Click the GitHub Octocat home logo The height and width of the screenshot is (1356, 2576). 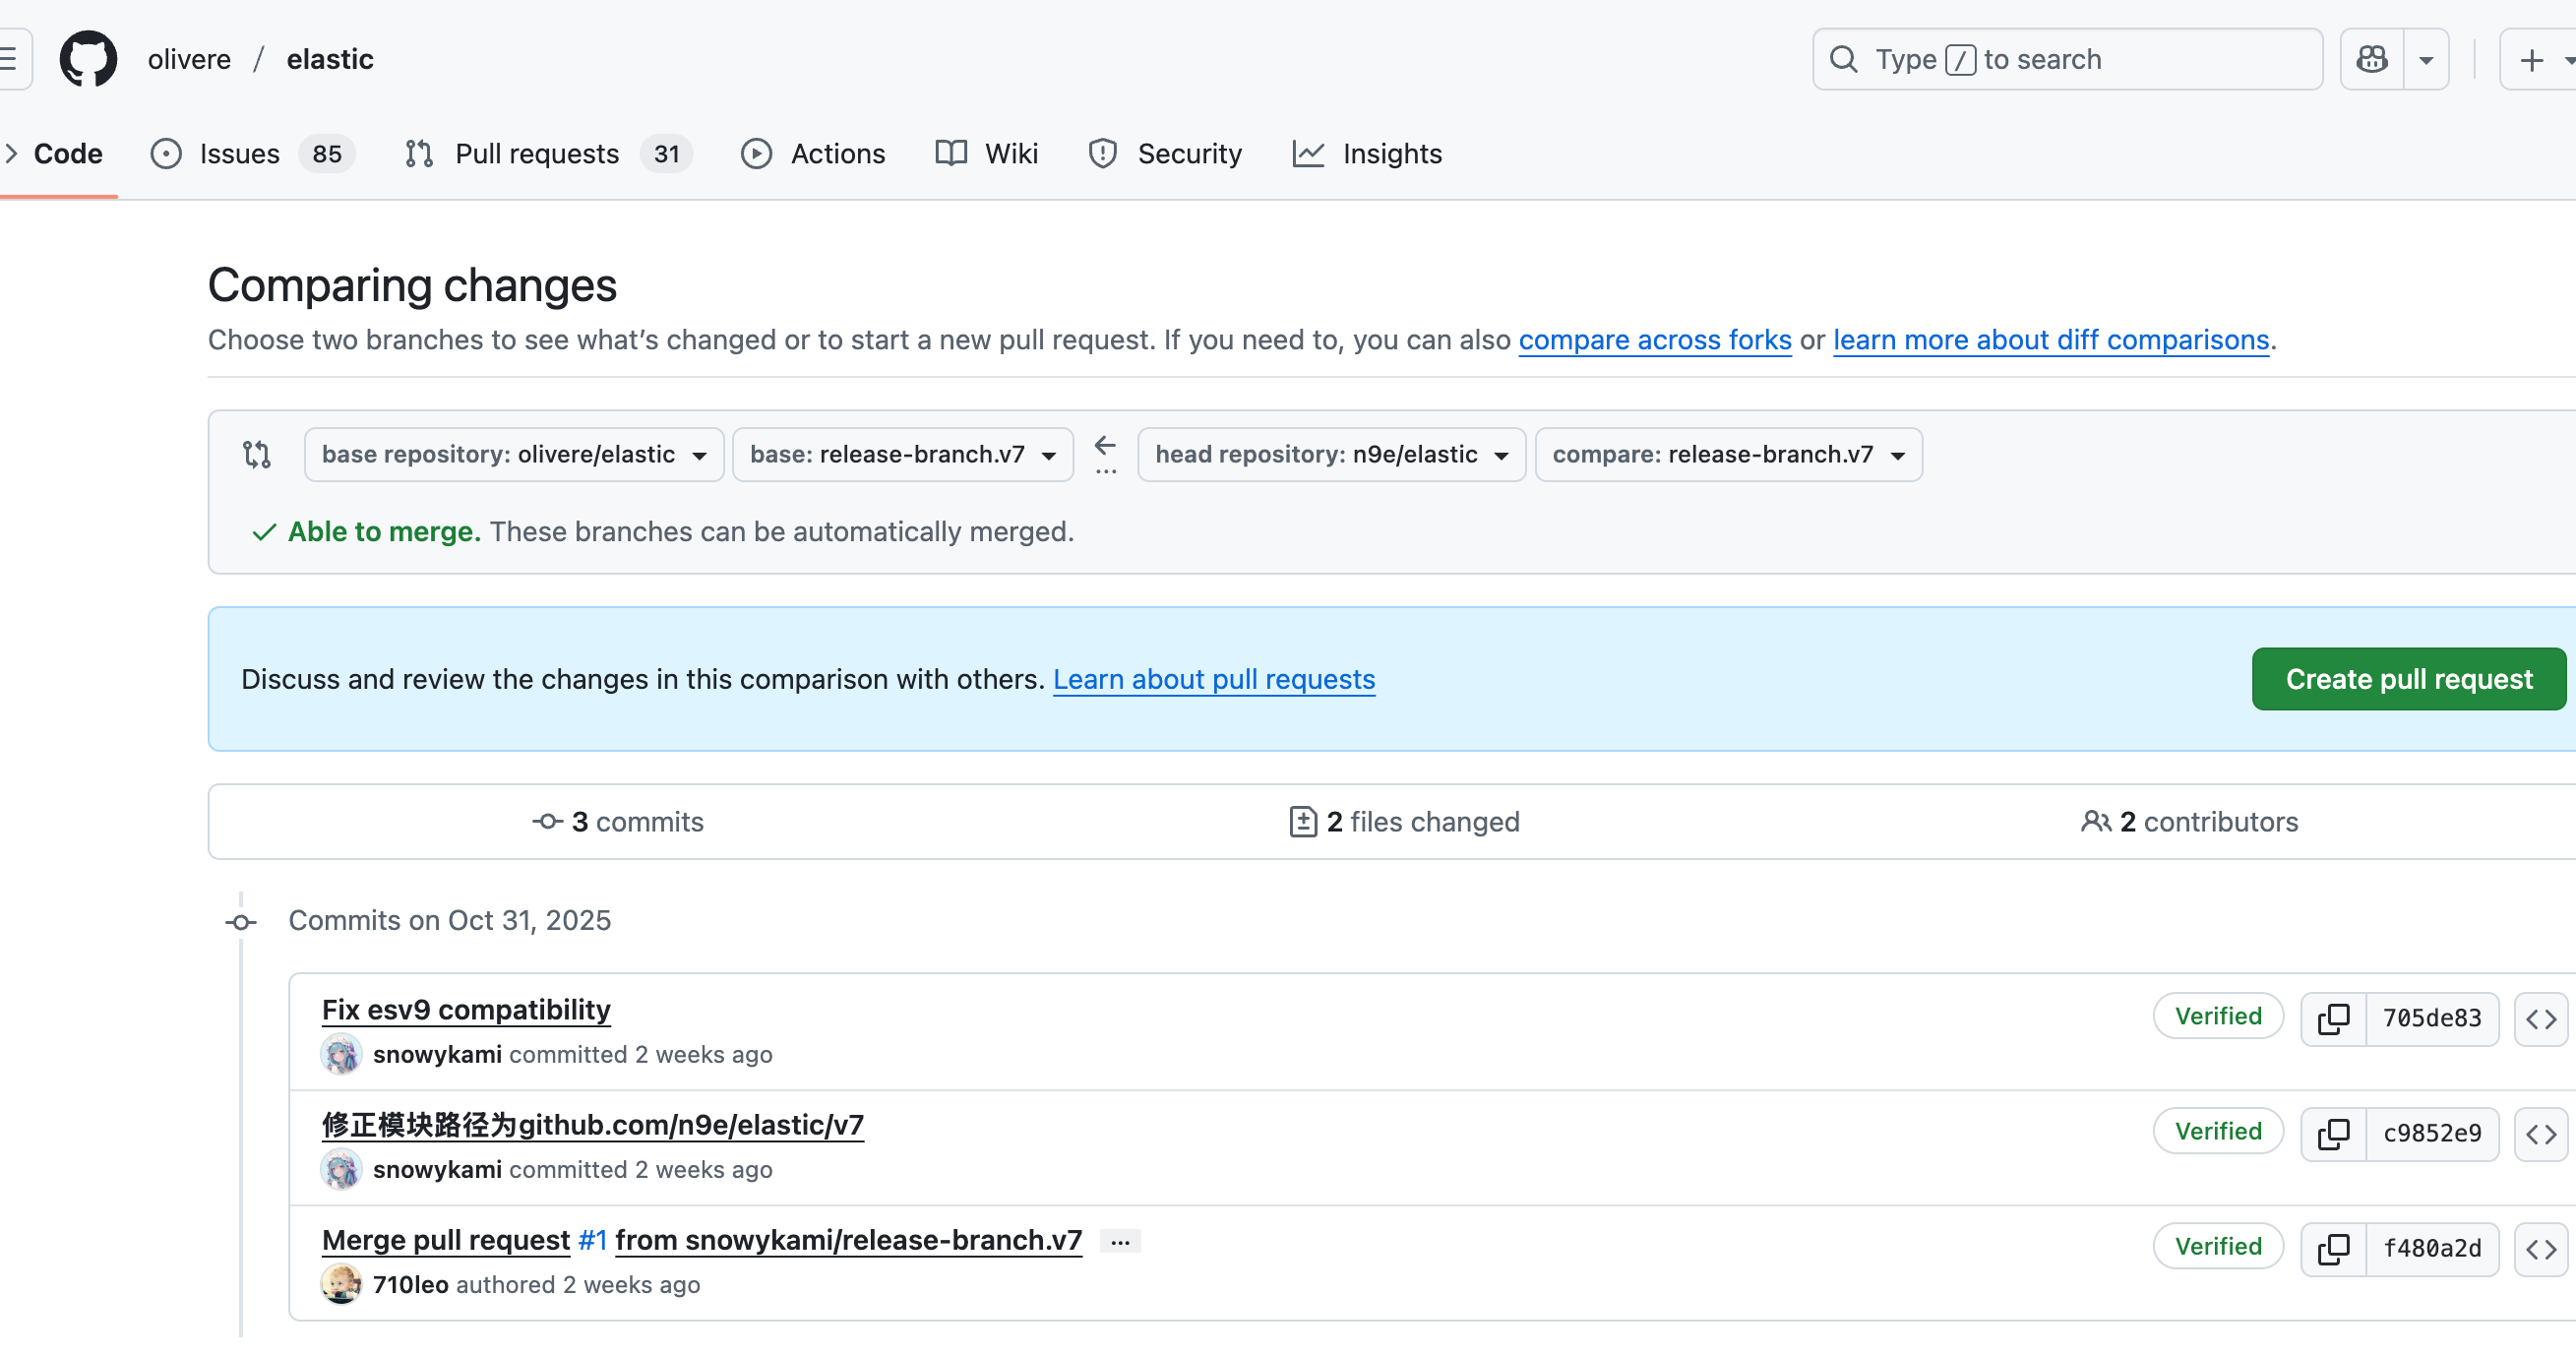88,59
